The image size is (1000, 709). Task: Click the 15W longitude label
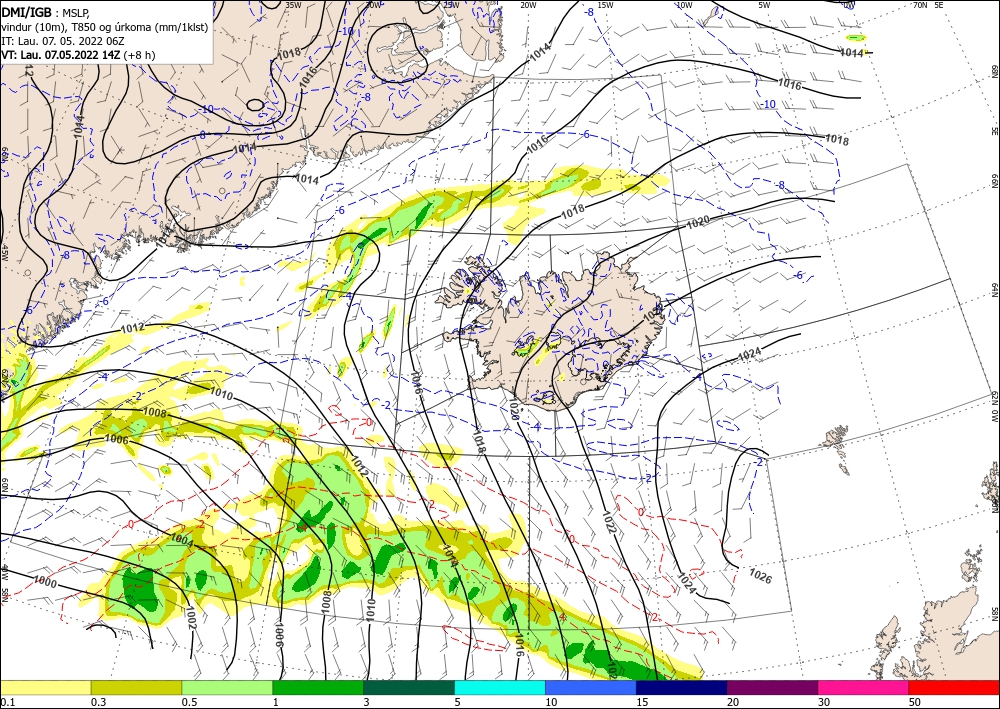[605, 5]
